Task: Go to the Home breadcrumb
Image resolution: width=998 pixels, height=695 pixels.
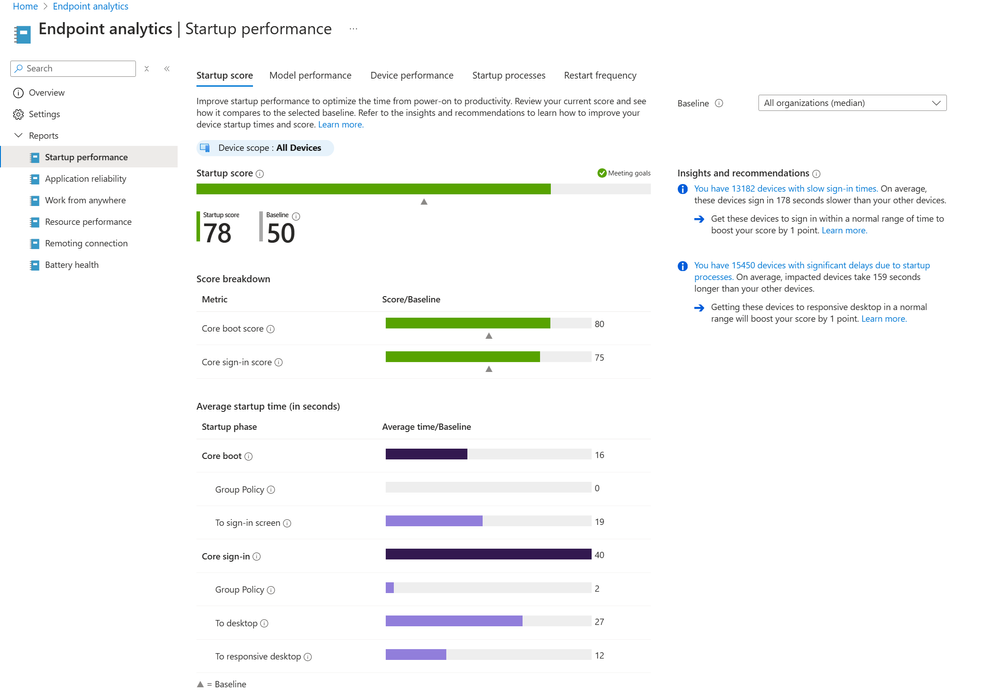Action: 25,6
